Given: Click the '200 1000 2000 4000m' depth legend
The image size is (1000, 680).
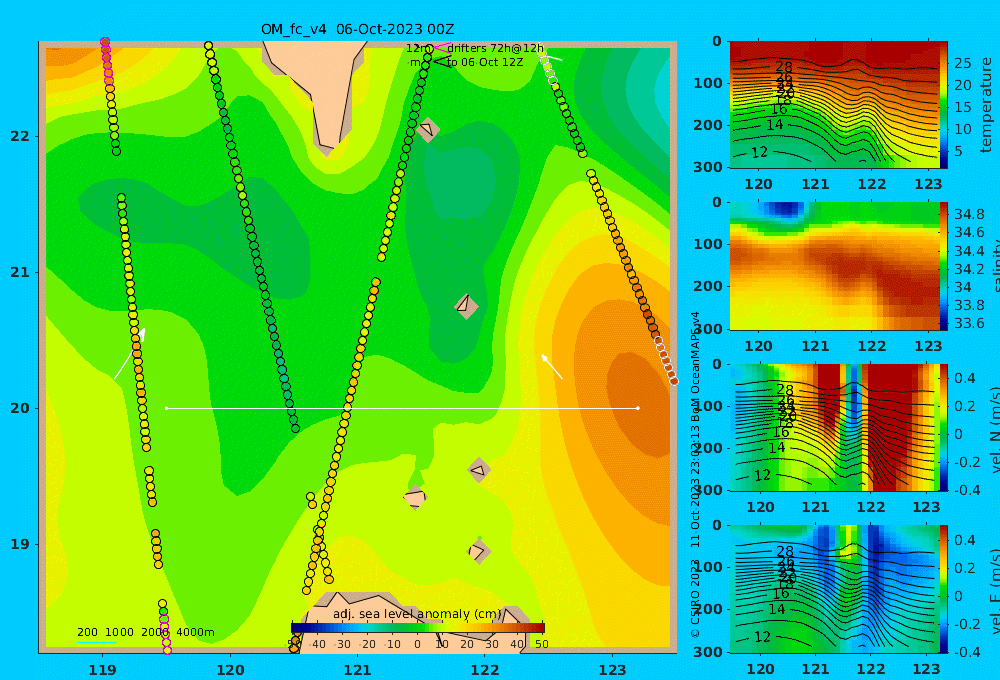Looking at the screenshot, I should (145, 632).
